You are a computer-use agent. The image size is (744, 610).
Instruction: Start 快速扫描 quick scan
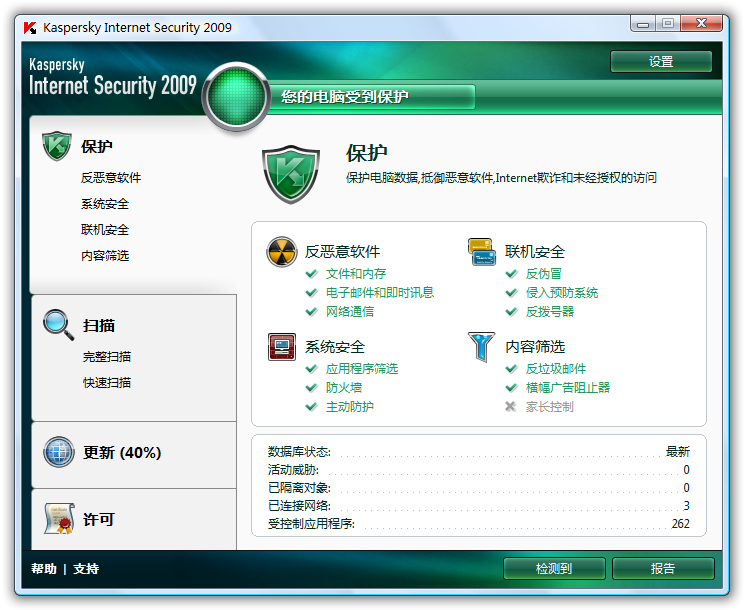107,383
